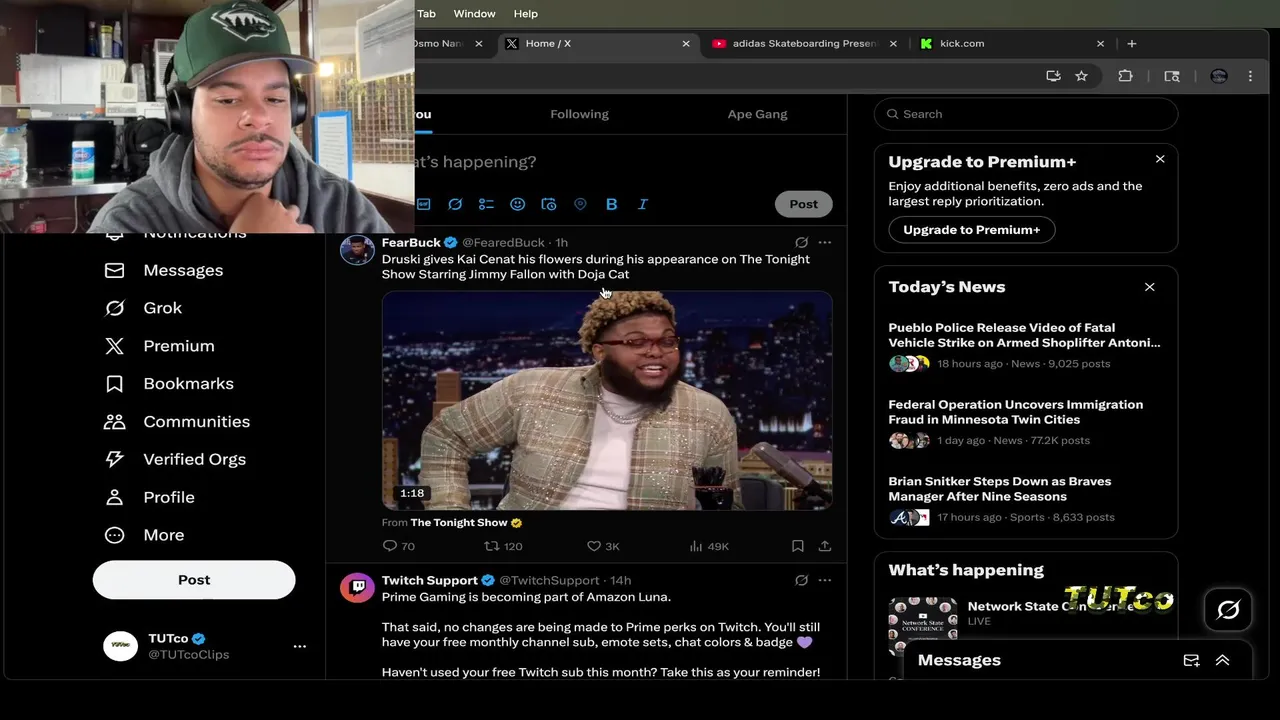Open The Tonight Show source link
Viewport: 1280px width, 720px height.
click(x=466, y=523)
